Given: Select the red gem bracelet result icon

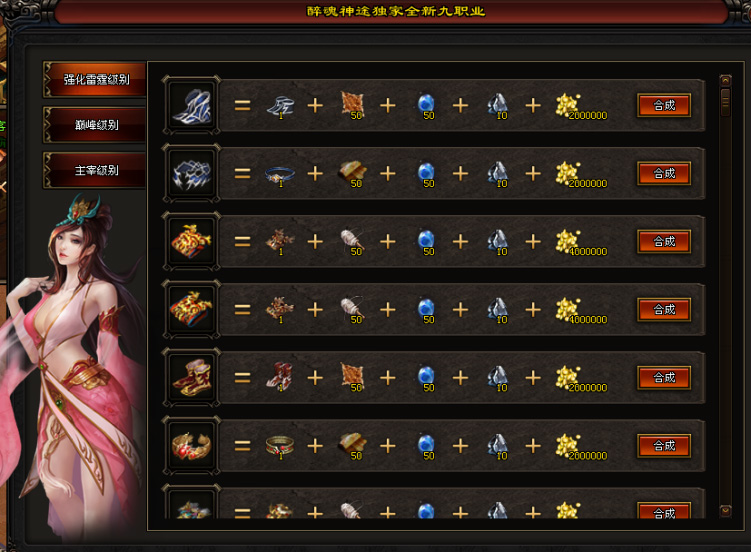Looking at the screenshot, I should point(191,446).
